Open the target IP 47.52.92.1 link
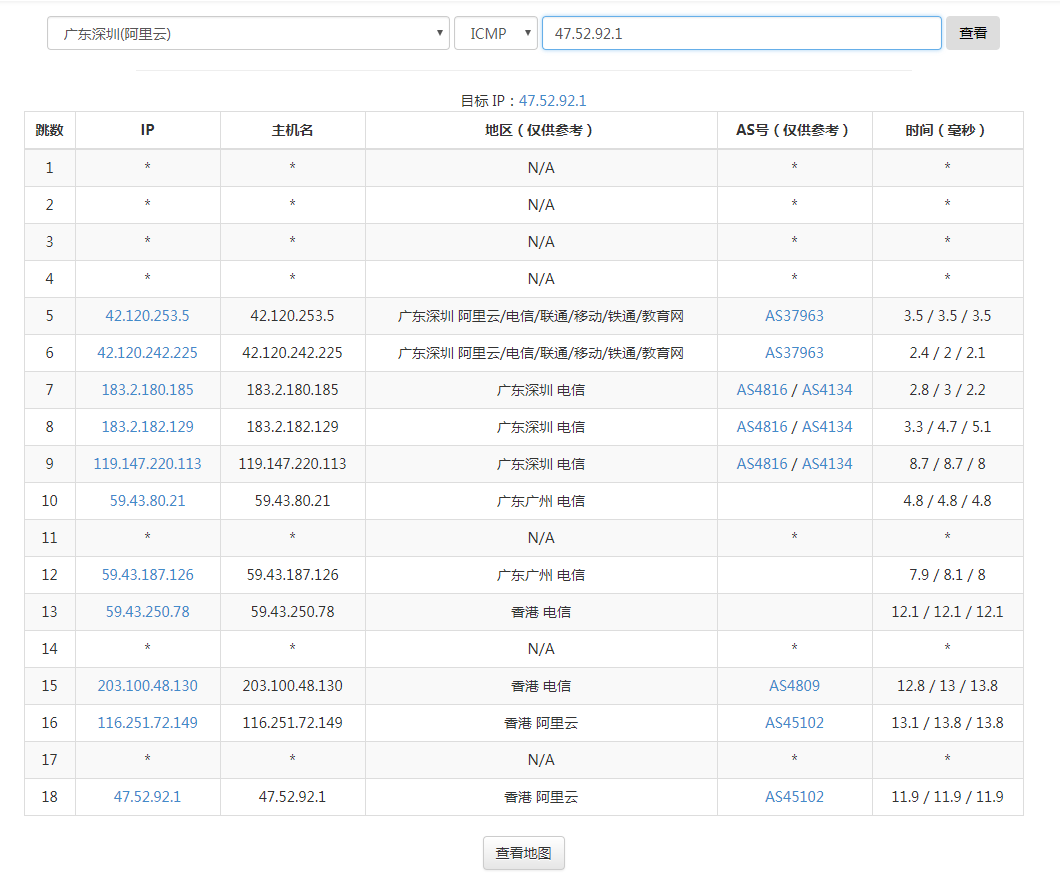This screenshot has height=879, width=1060. 552,101
